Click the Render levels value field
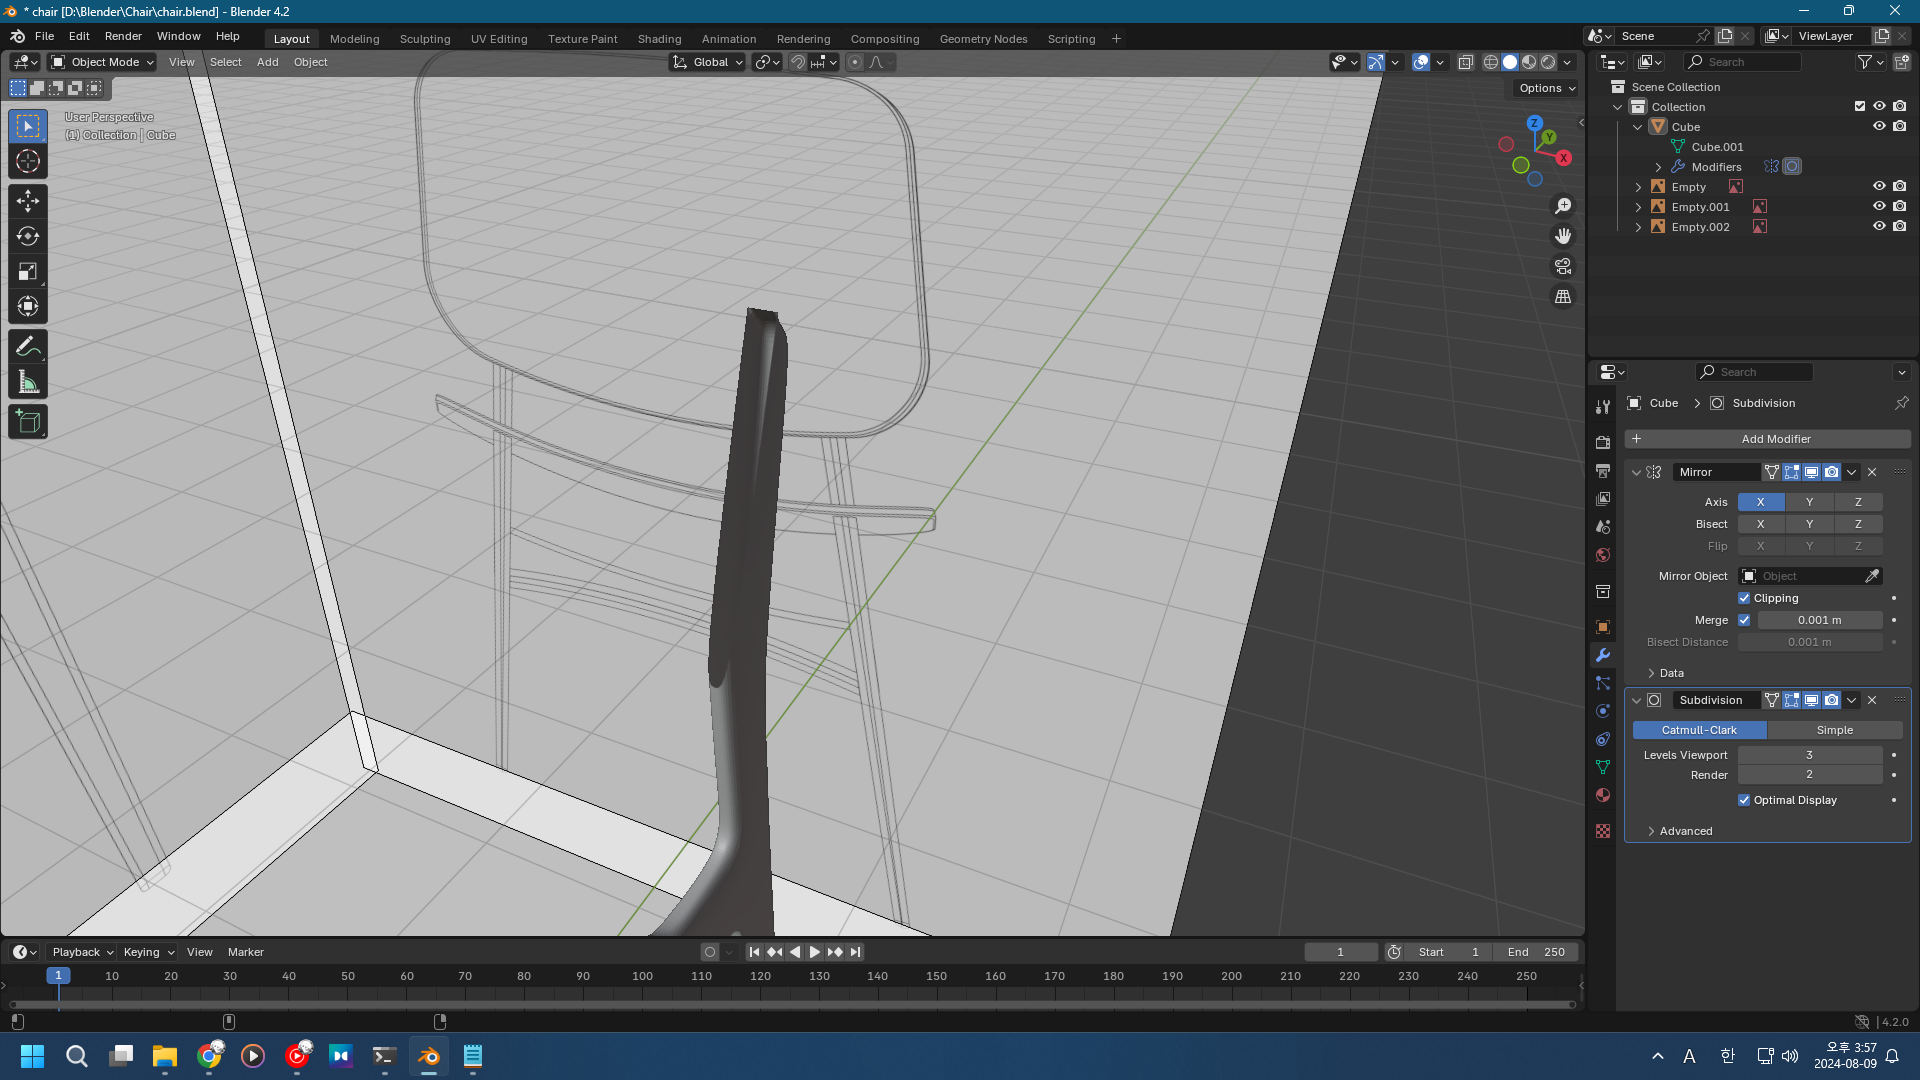1920x1080 pixels. pos(1809,775)
